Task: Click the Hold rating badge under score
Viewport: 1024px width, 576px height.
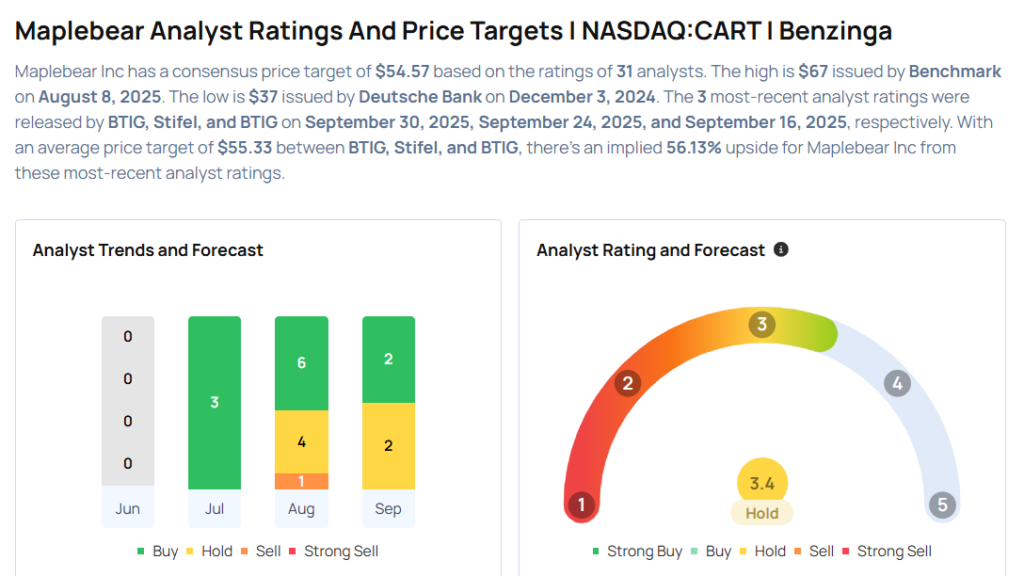Action: pos(762,513)
